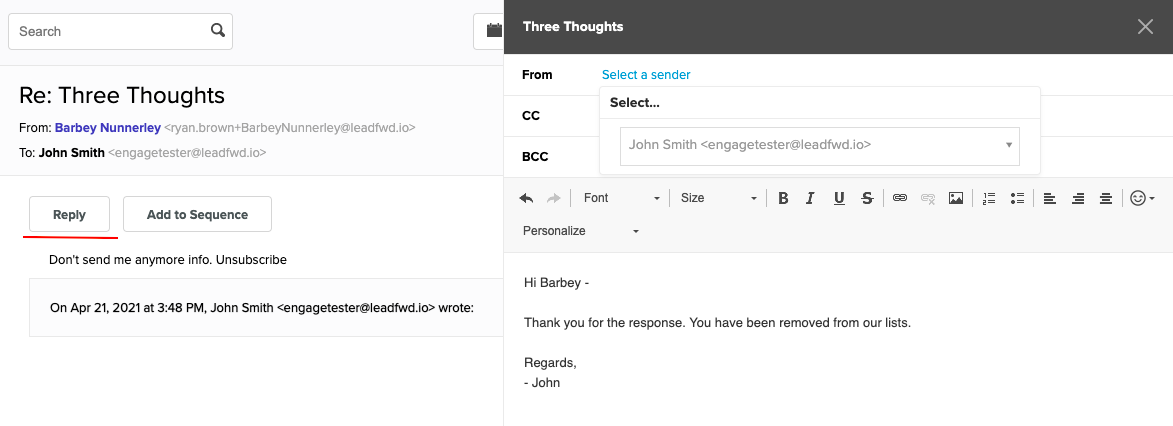
Task: Toggle underline formatting
Action: point(839,198)
